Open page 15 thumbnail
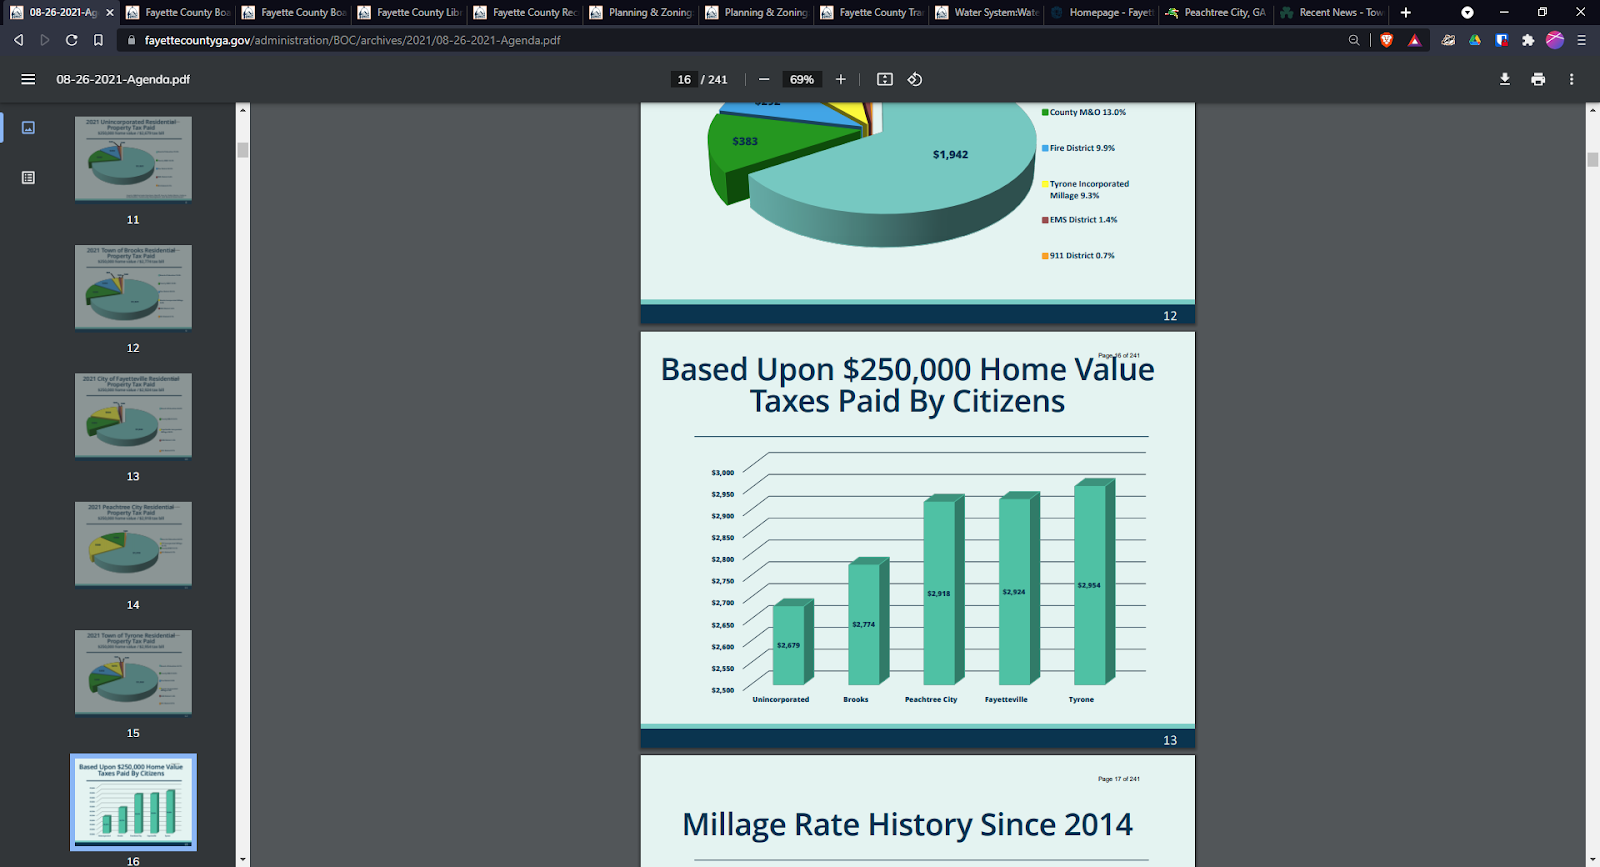 (x=133, y=672)
